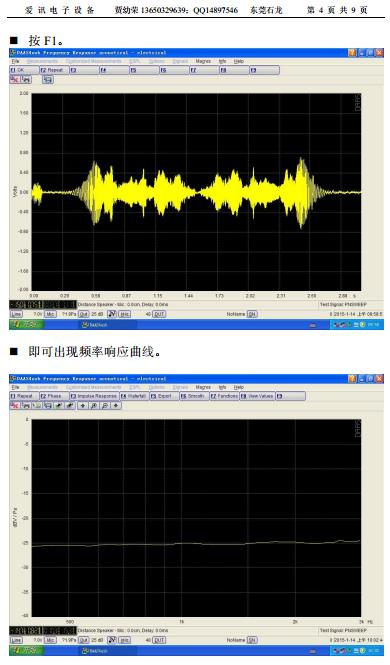This screenshot has width=390, height=665.
Task: Click the Windows Start button on the lower taskbar
Action: click(x=25, y=650)
